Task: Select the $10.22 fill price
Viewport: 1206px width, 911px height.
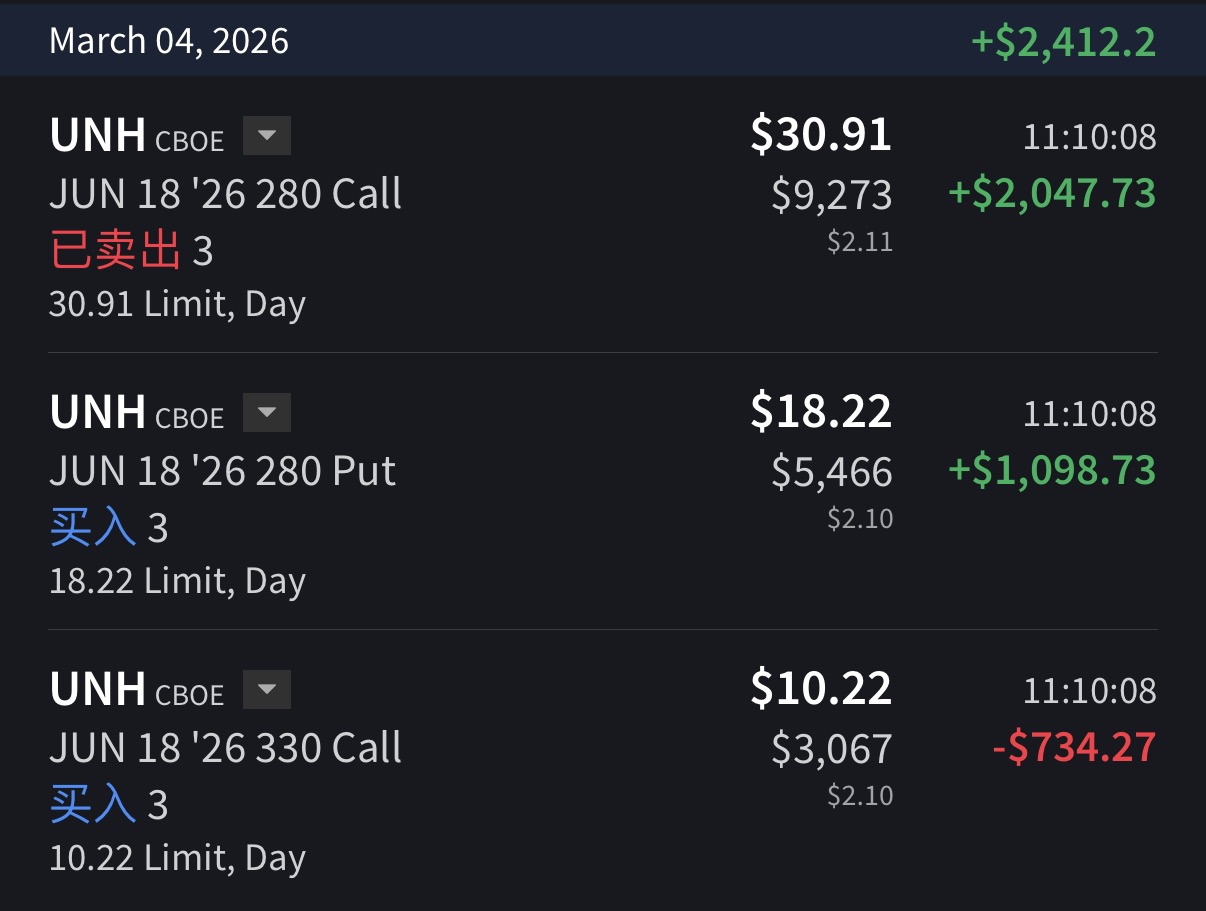Action: tap(821, 689)
